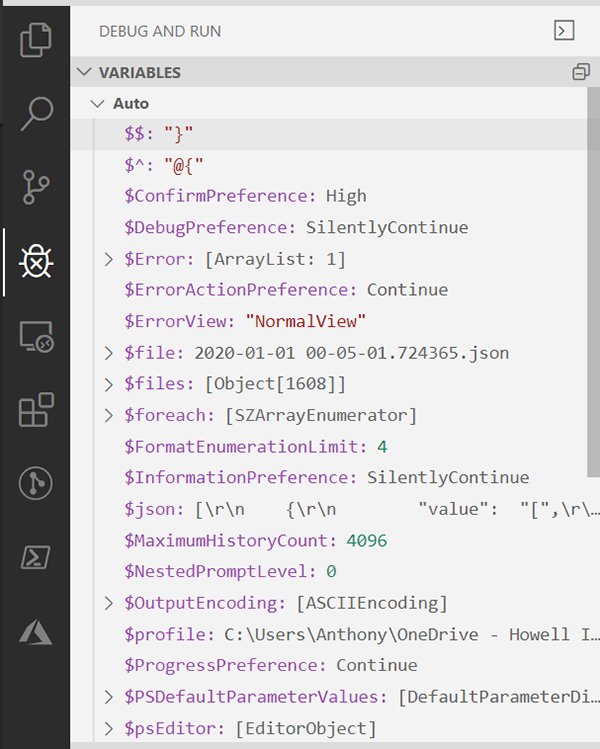Open the GitLens icon in activity bar

coord(35,485)
